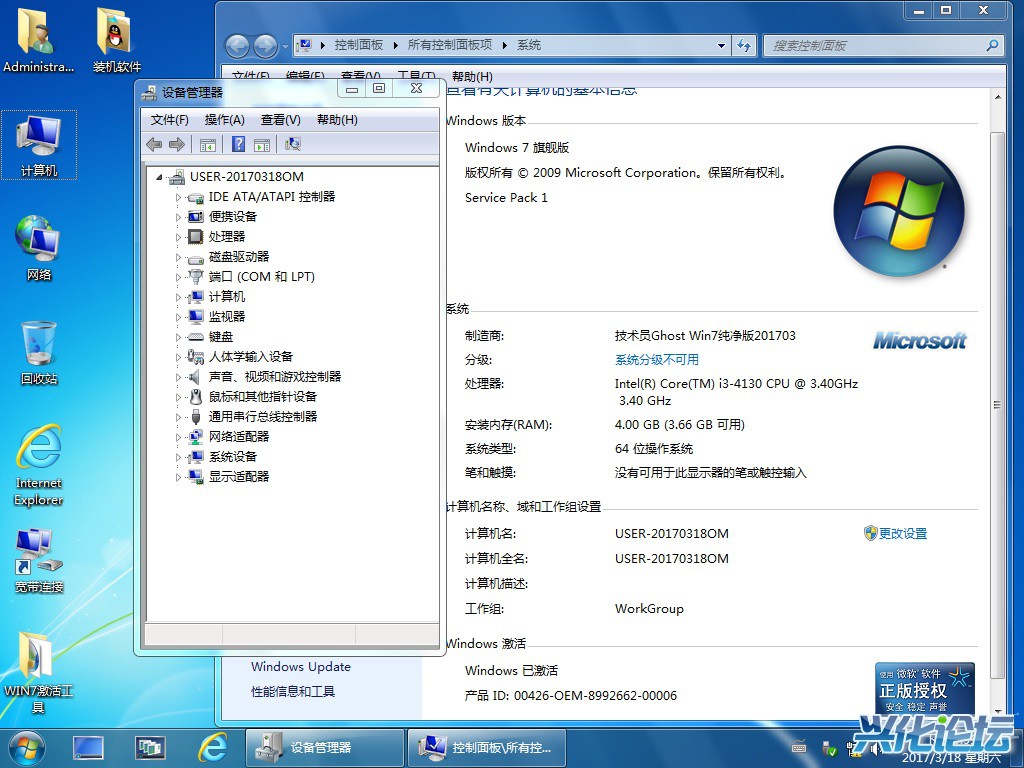Click the blue Help icon in Device Manager toolbar

tap(238, 145)
